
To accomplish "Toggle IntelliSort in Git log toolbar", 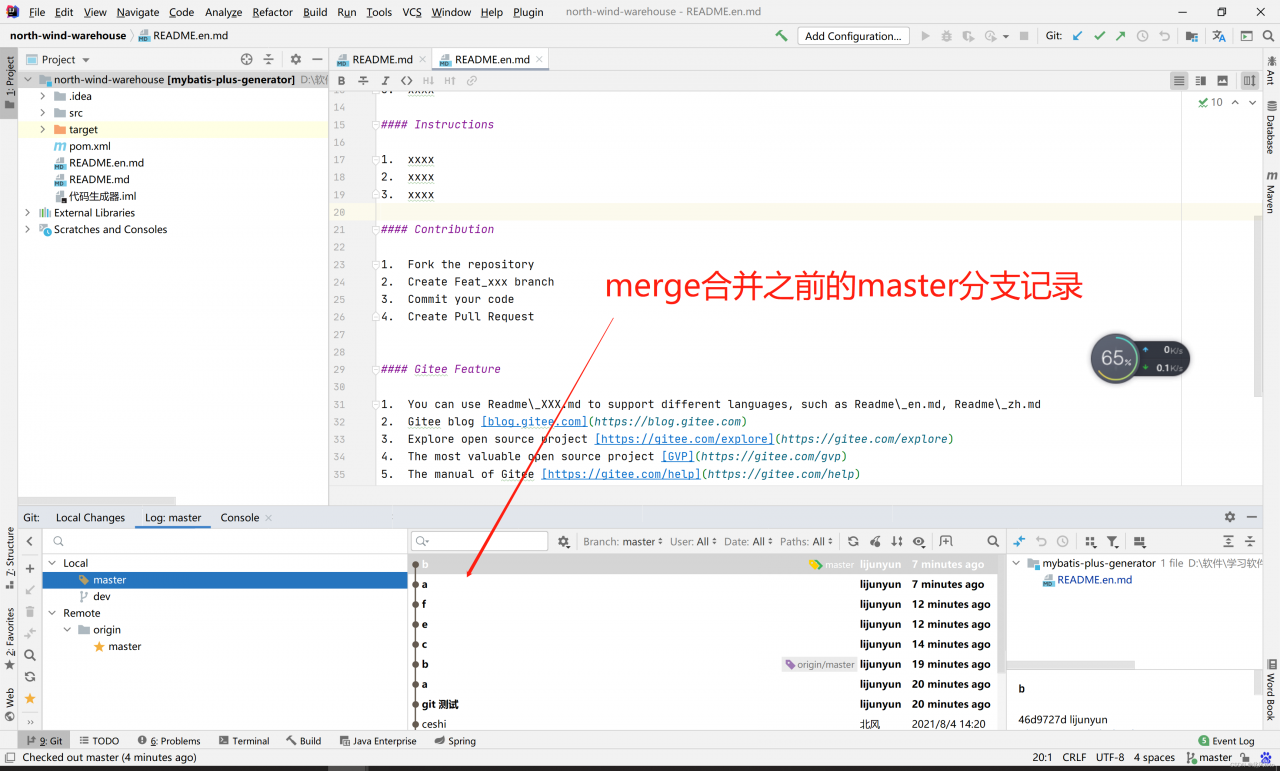I will [897, 541].
